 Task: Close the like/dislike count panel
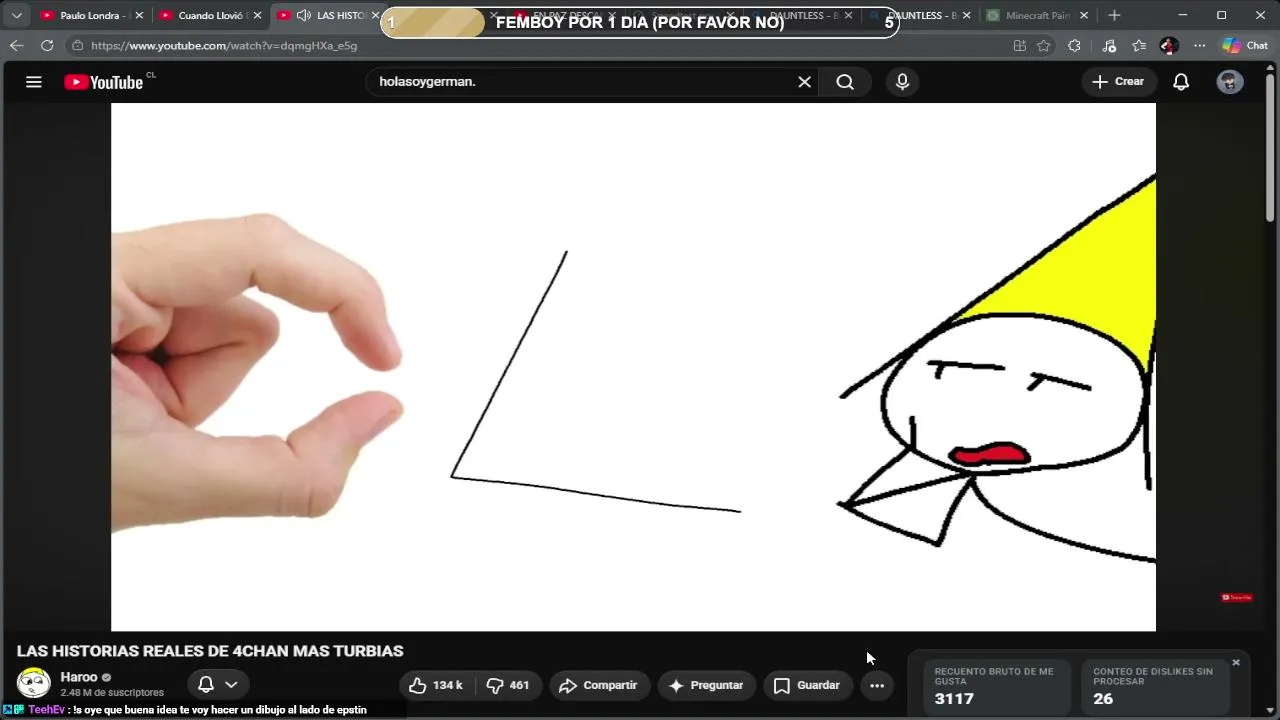click(1236, 662)
